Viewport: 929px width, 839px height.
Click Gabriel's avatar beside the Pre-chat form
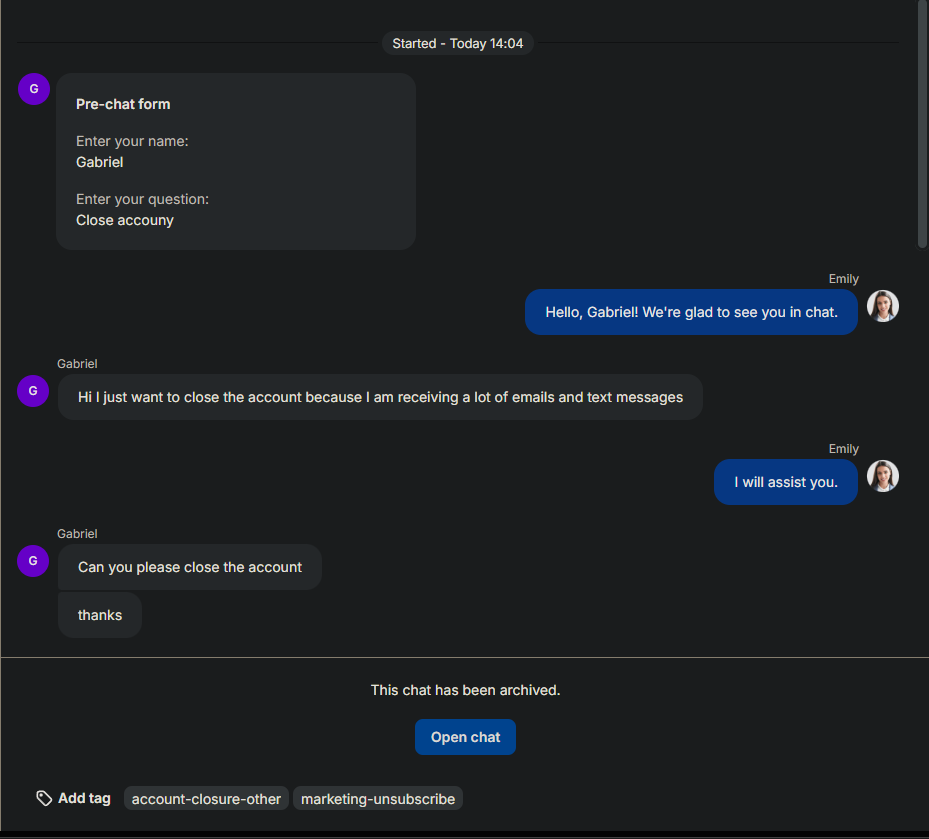(34, 89)
